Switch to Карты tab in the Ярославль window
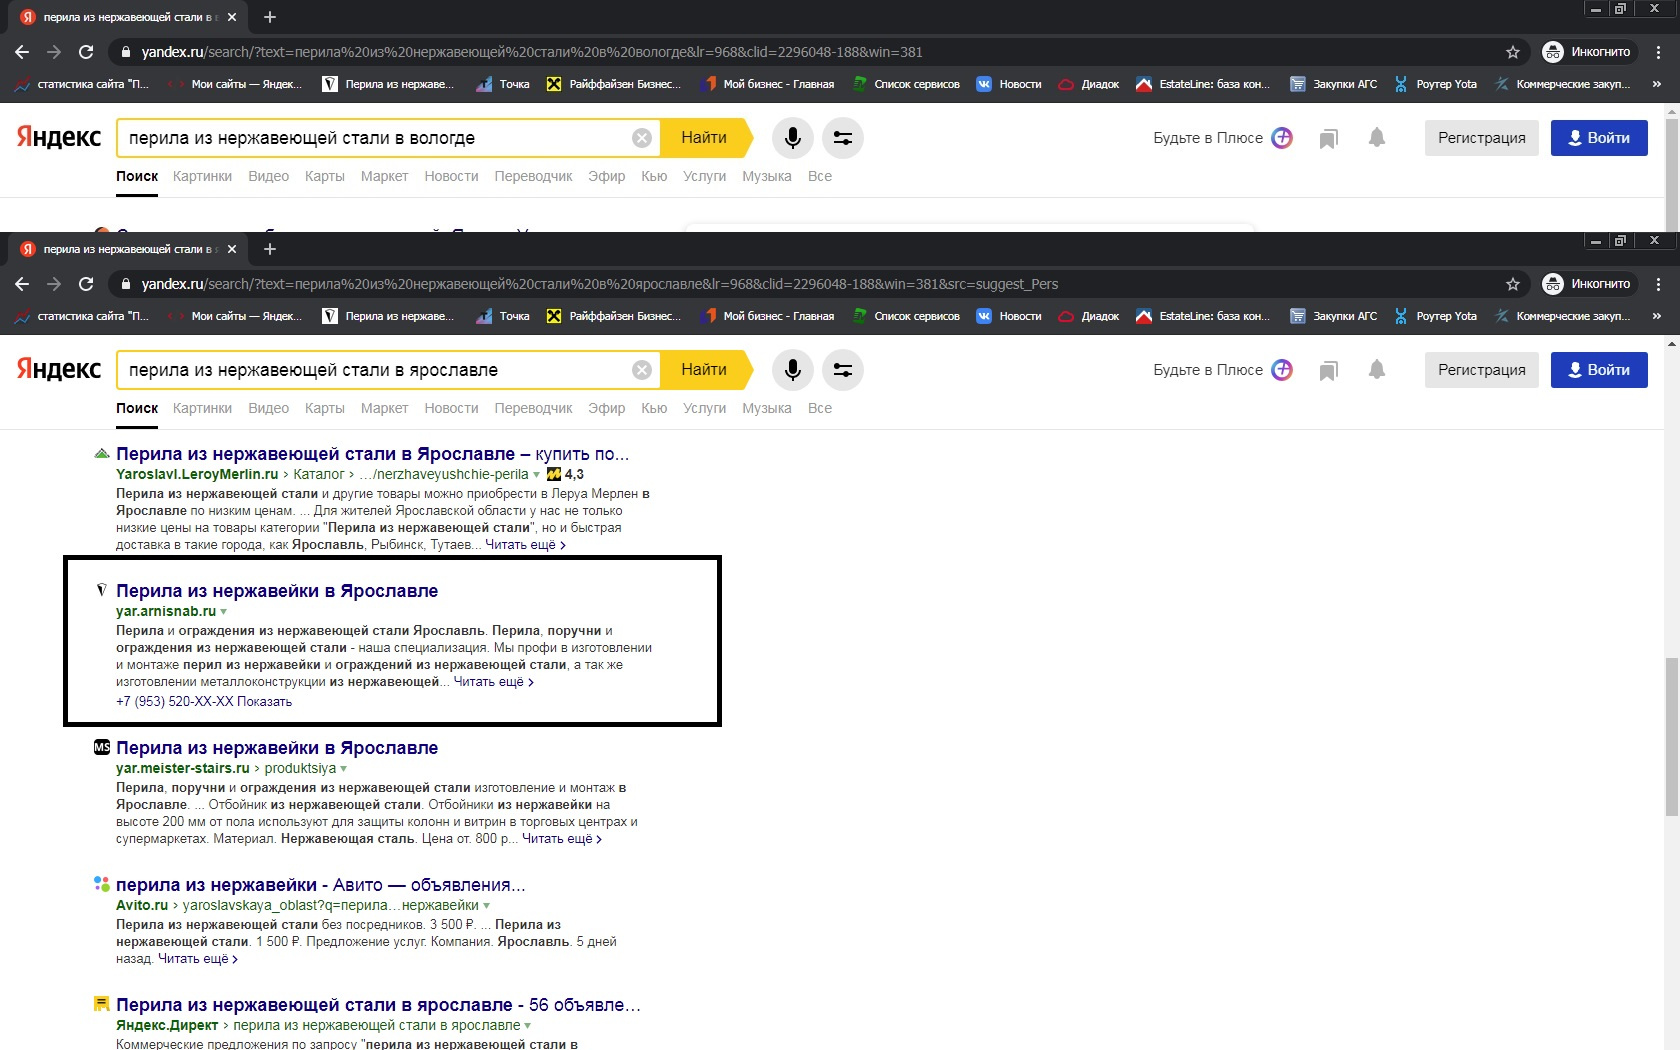The image size is (1680, 1050). (x=324, y=408)
